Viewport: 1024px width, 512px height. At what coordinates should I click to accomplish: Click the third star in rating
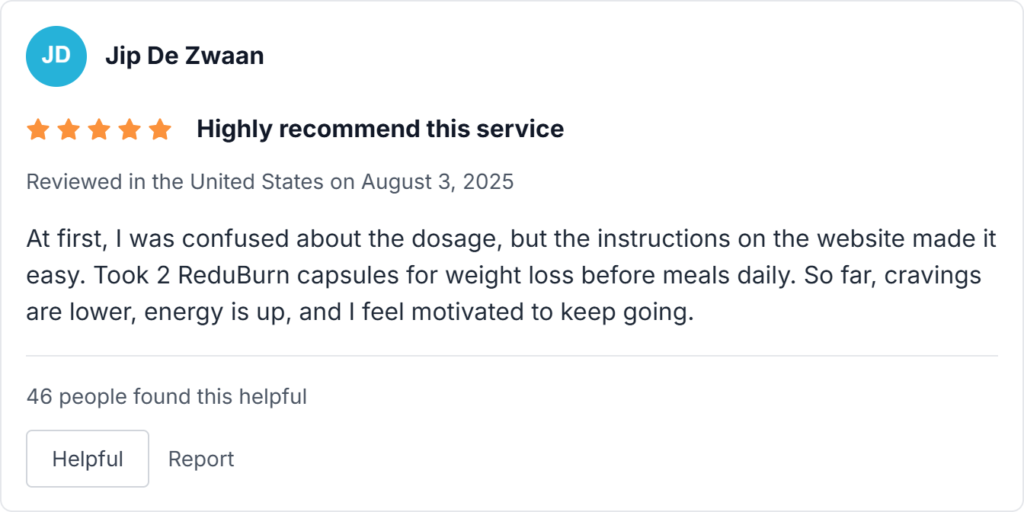click(x=99, y=129)
